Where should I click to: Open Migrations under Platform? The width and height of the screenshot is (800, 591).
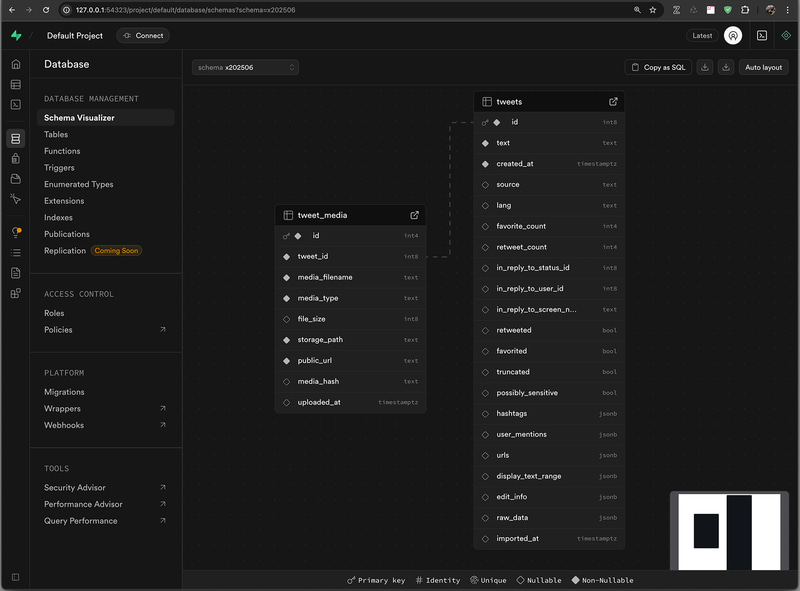tap(64, 392)
